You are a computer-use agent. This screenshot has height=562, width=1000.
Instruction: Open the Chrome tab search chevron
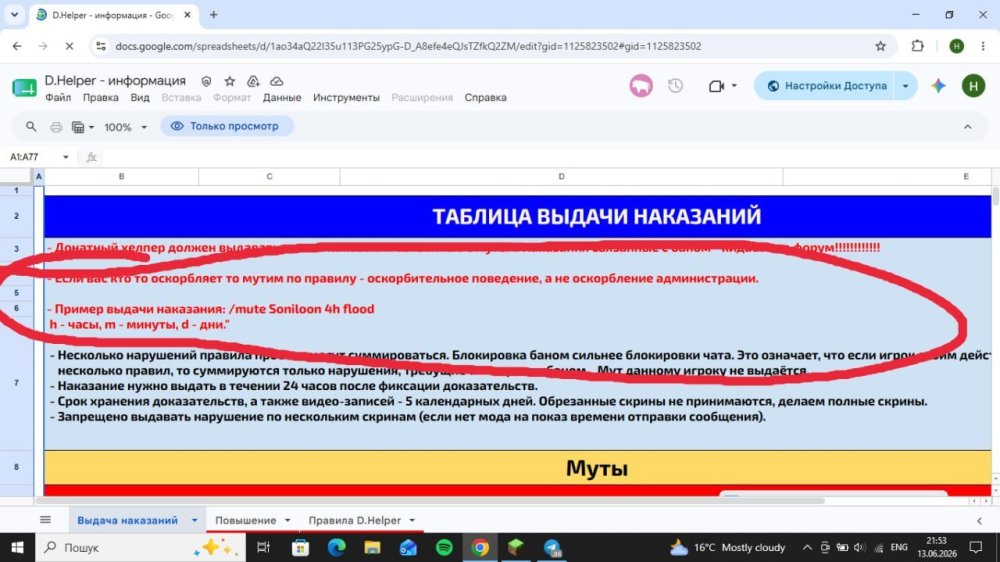point(15,15)
